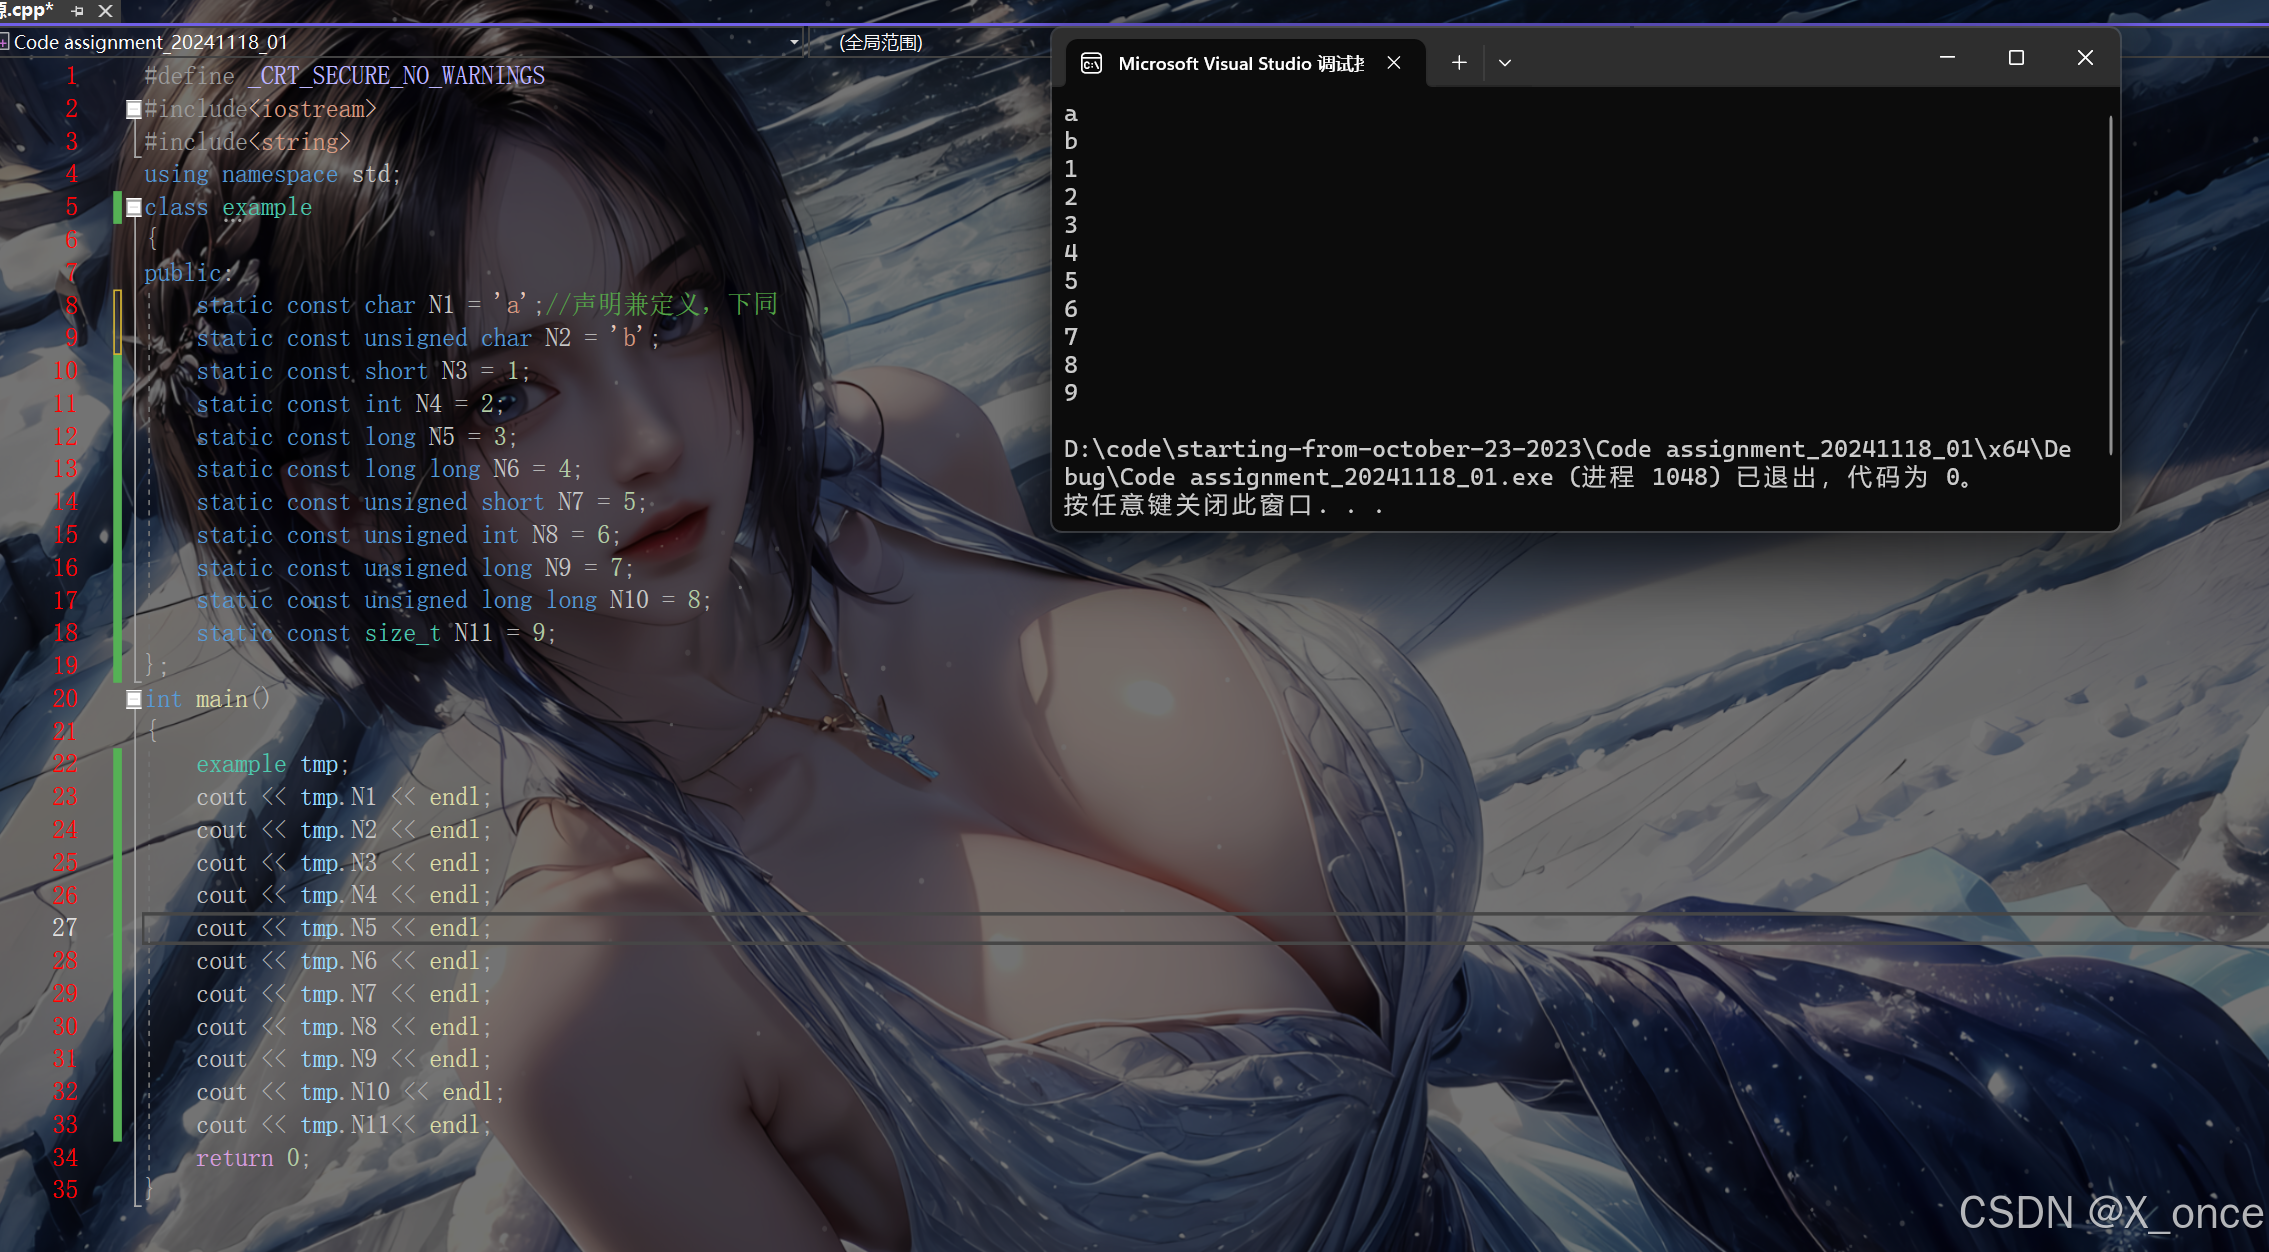The height and width of the screenshot is (1252, 2269).
Task: Open a new terminal tab
Action: 1459,63
